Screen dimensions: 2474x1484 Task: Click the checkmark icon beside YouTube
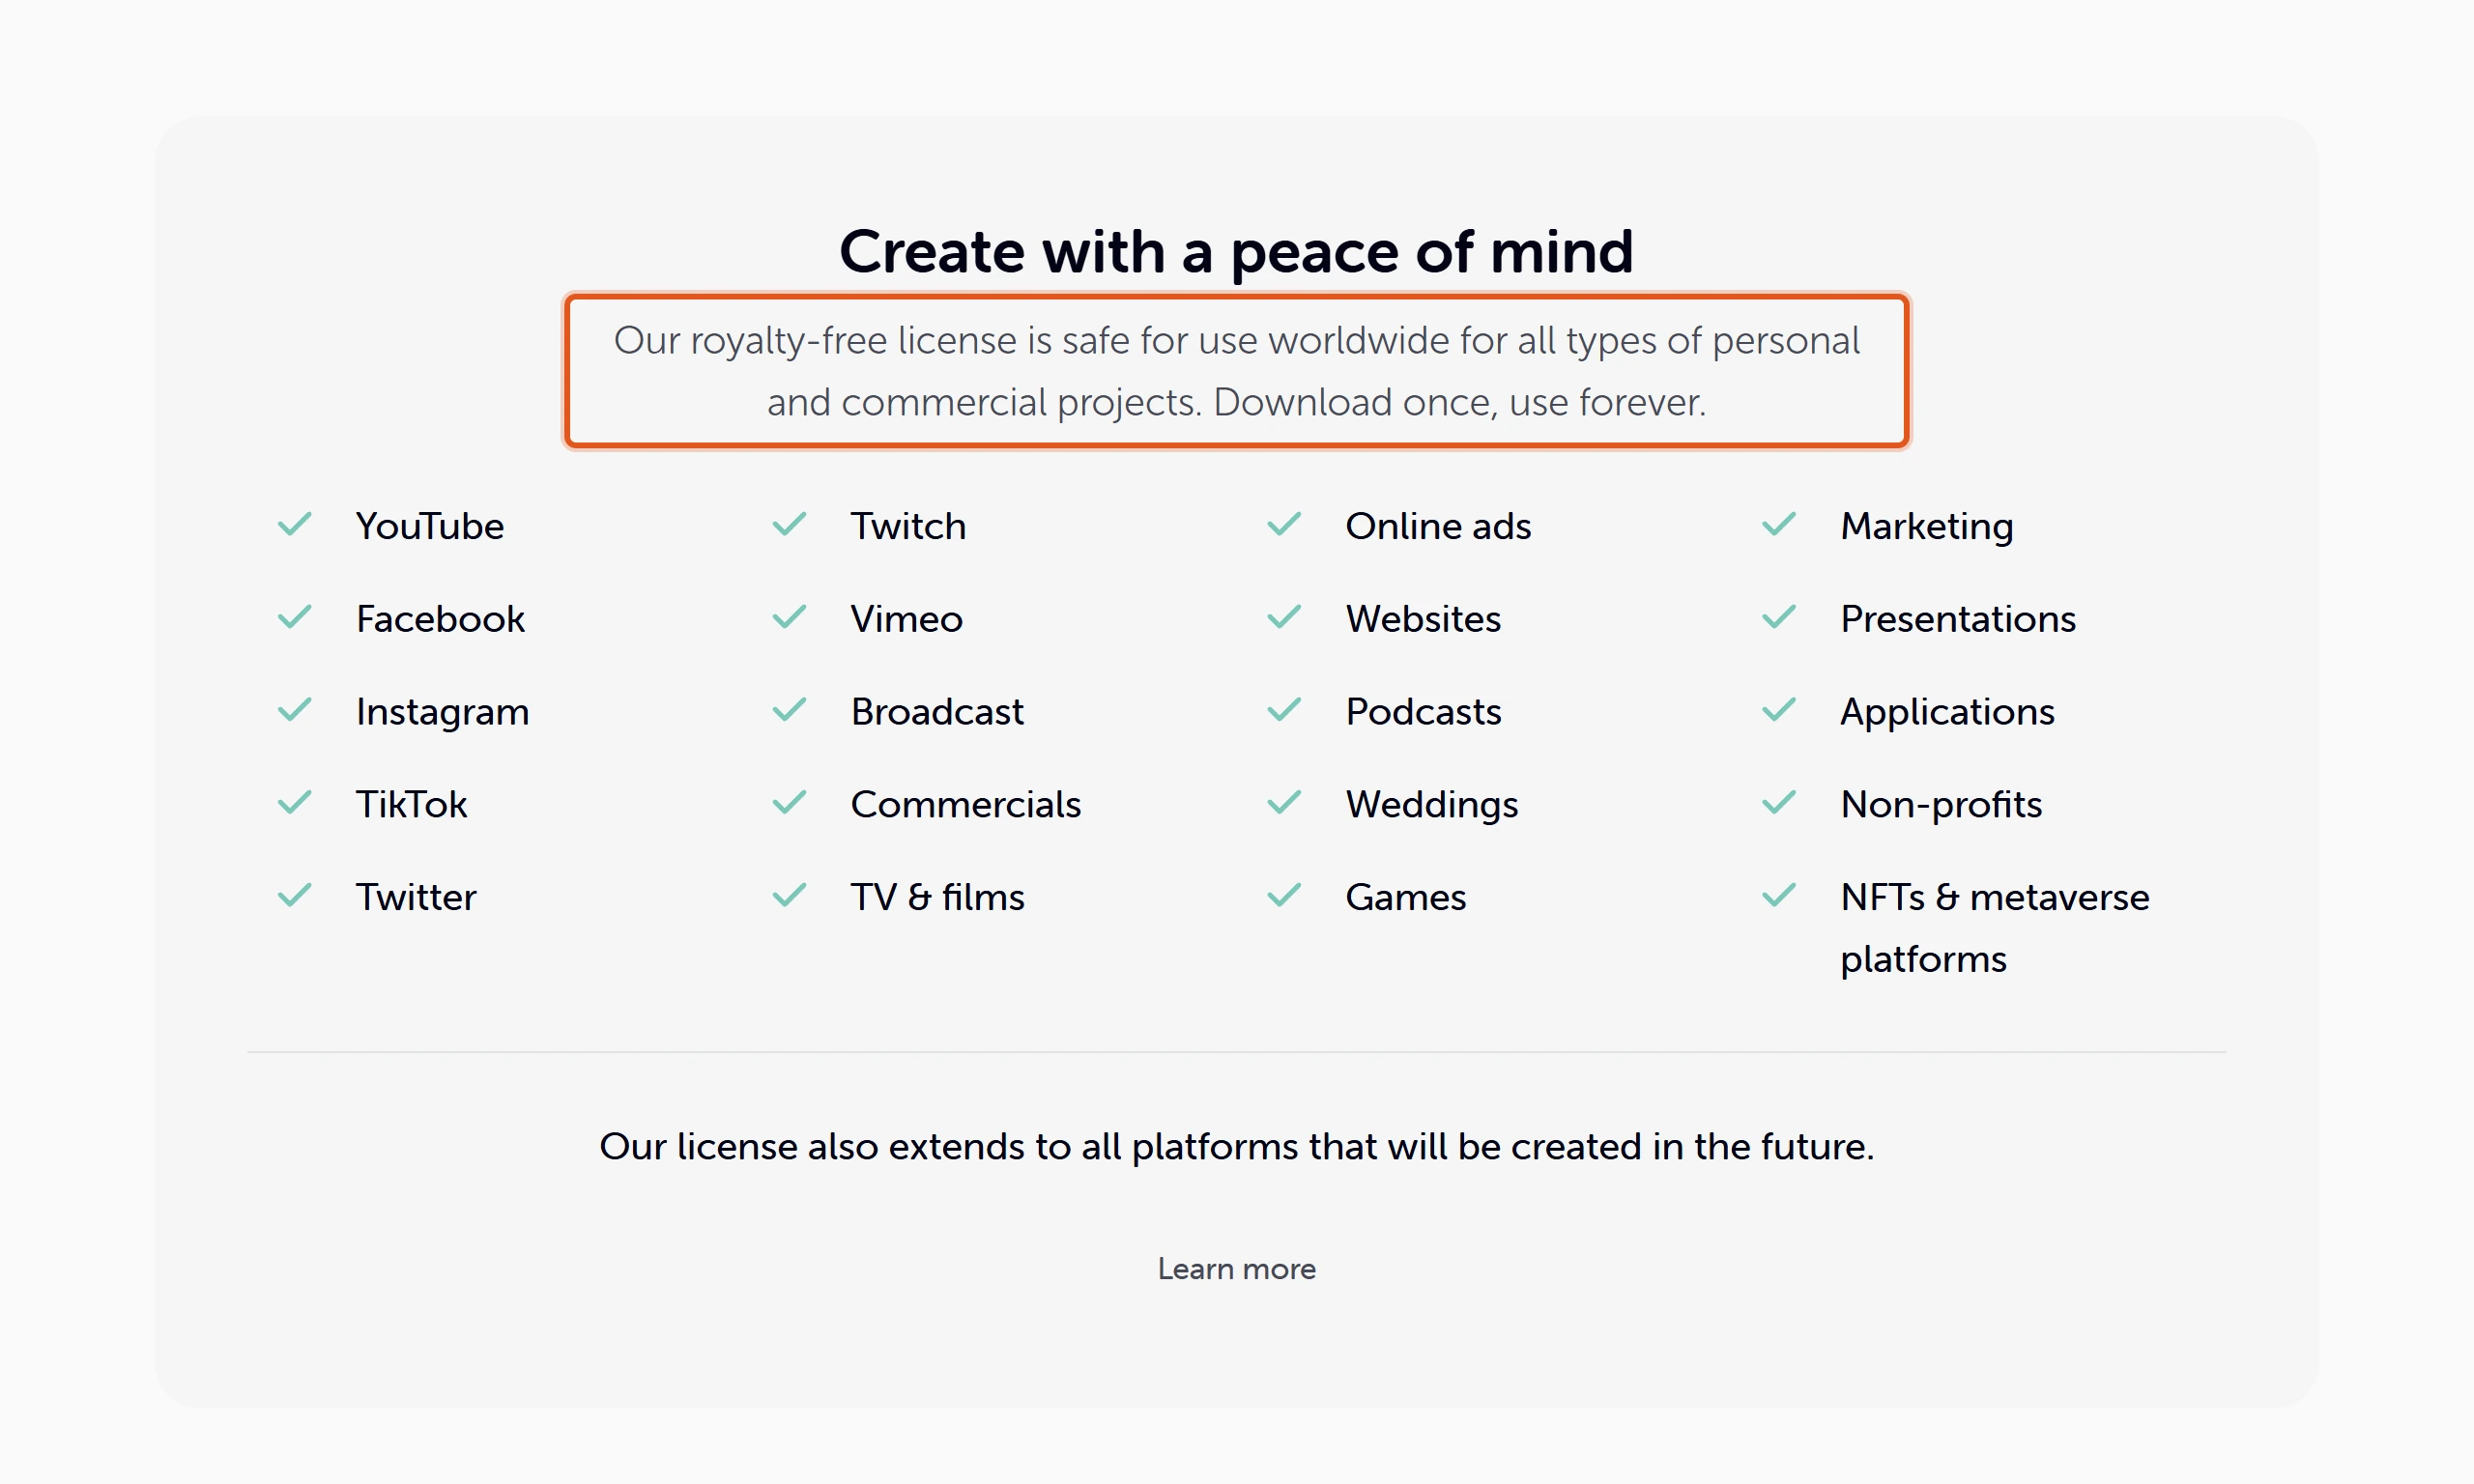pyautogui.click(x=294, y=524)
